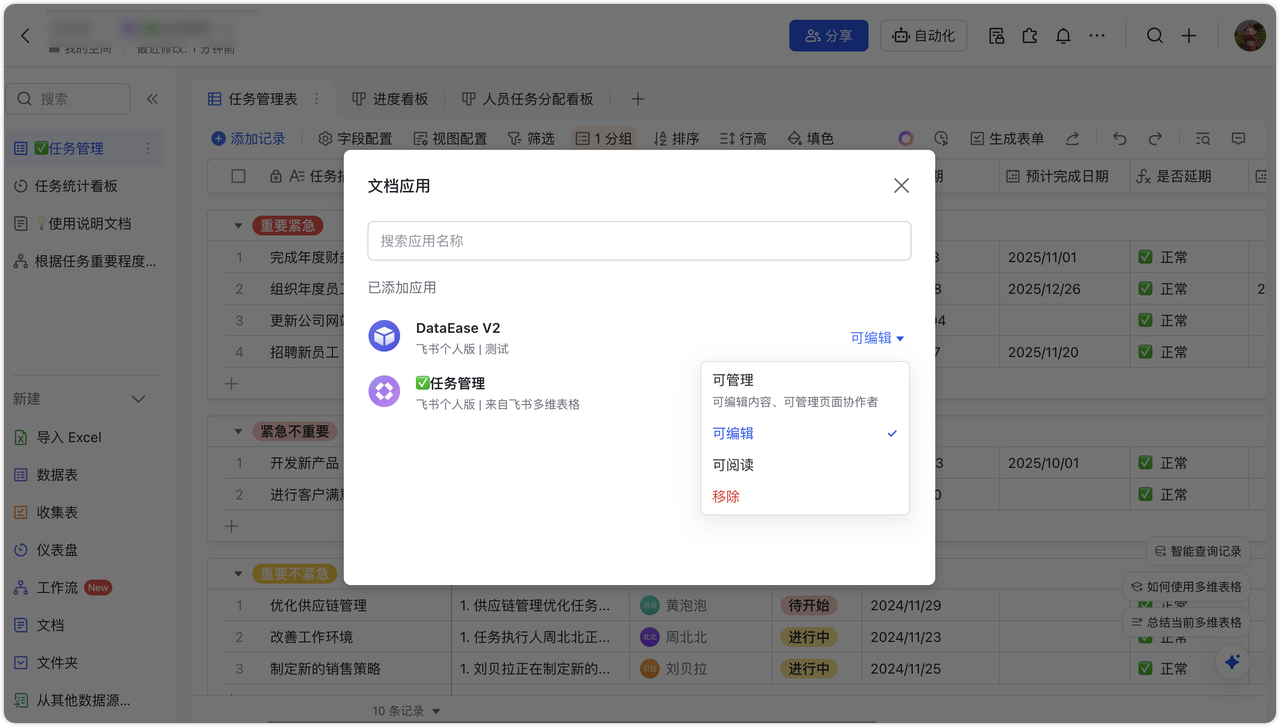Viewport: 1280px width, 727px height.
Task: Toggle 正常 checkbox for 制定新的销售策略
Action: (1145, 668)
